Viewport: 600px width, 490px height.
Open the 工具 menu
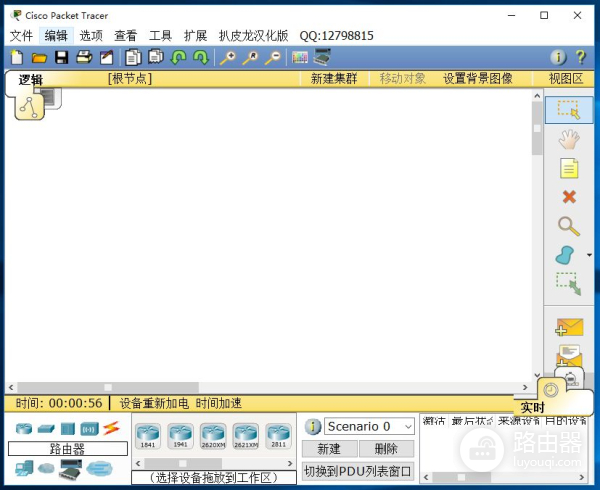(160, 36)
